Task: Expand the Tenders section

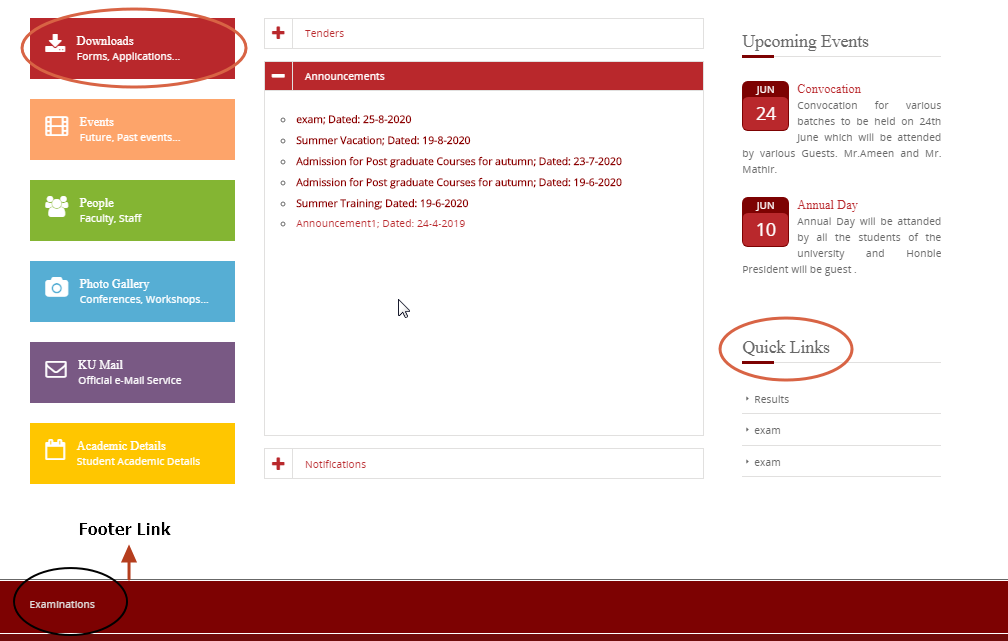Action: (x=278, y=33)
